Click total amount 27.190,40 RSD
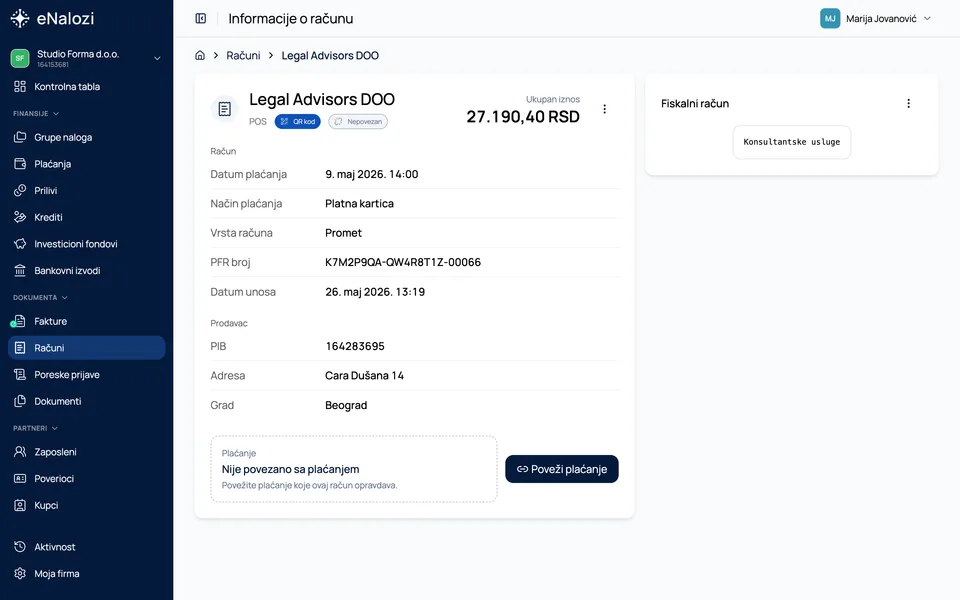This screenshot has height=600, width=960. pyautogui.click(x=523, y=116)
